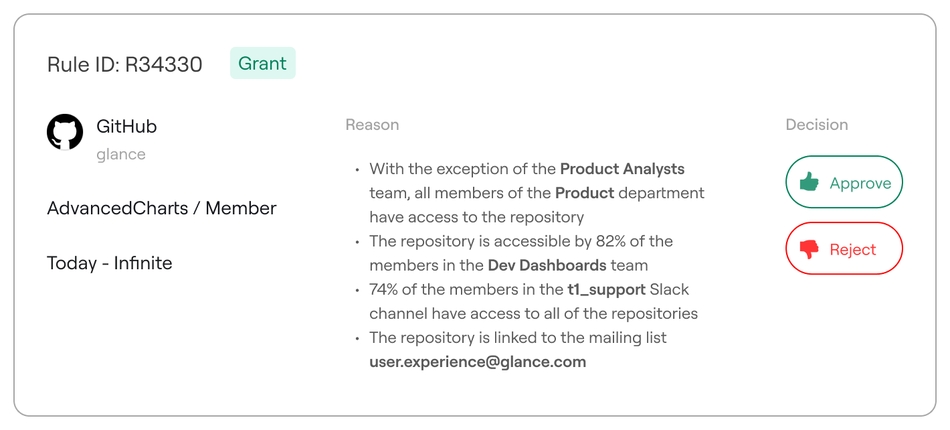Click the Today - Infinite duration

(x=109, y=263)
